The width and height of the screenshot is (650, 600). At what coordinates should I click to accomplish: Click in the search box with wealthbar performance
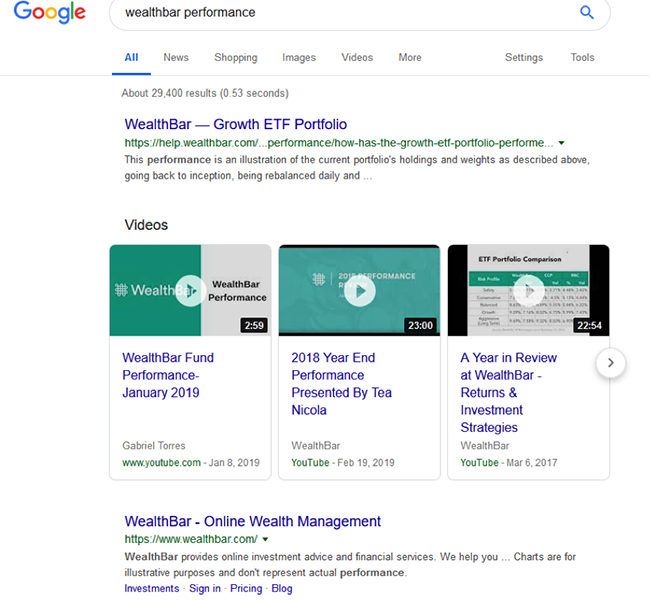pos(359,13)
